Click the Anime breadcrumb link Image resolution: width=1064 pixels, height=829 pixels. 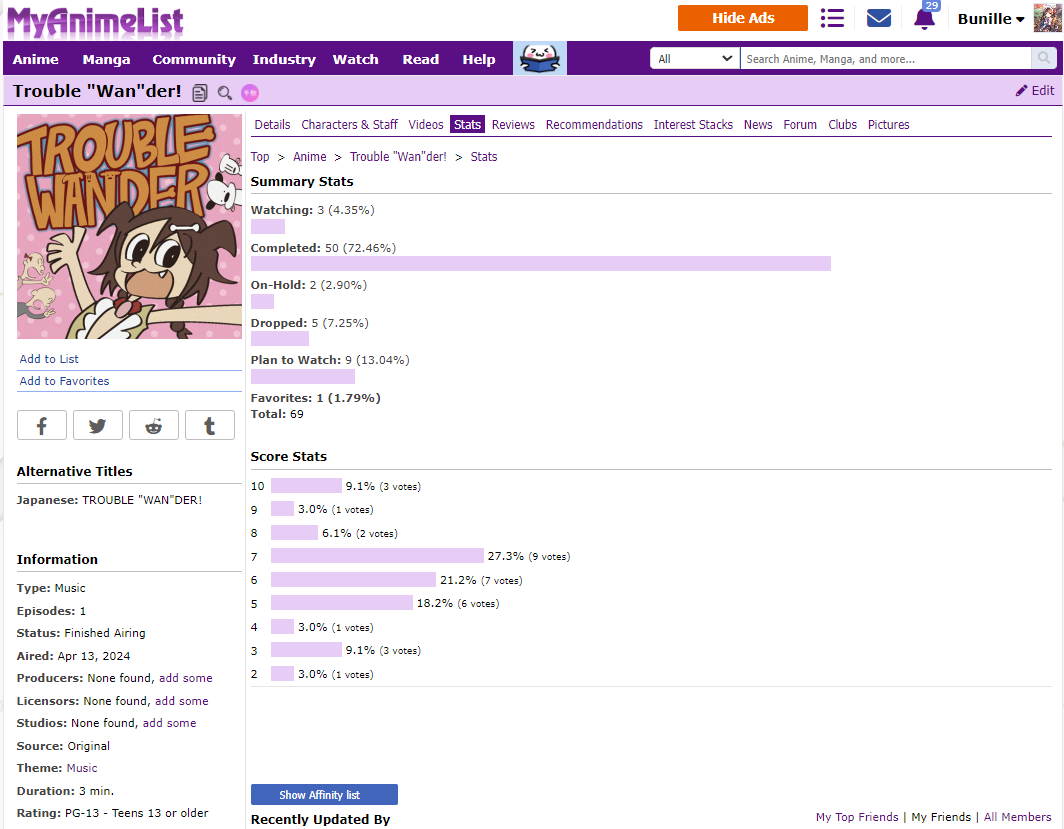pos(309,157)
